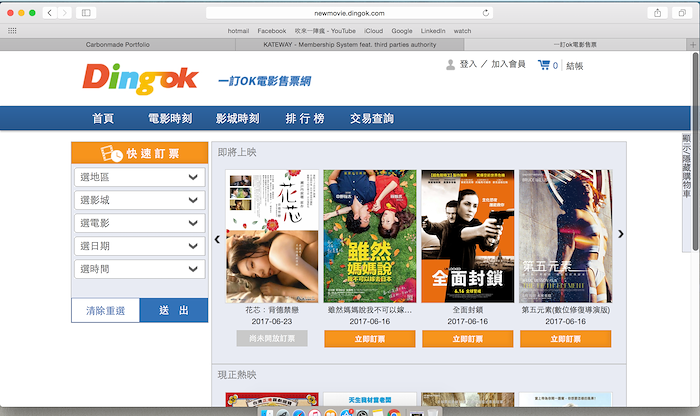Click 送出 submit button
The height and width of the screenshot is (416, 700).
pyautogui.click(x=174, y=310)
